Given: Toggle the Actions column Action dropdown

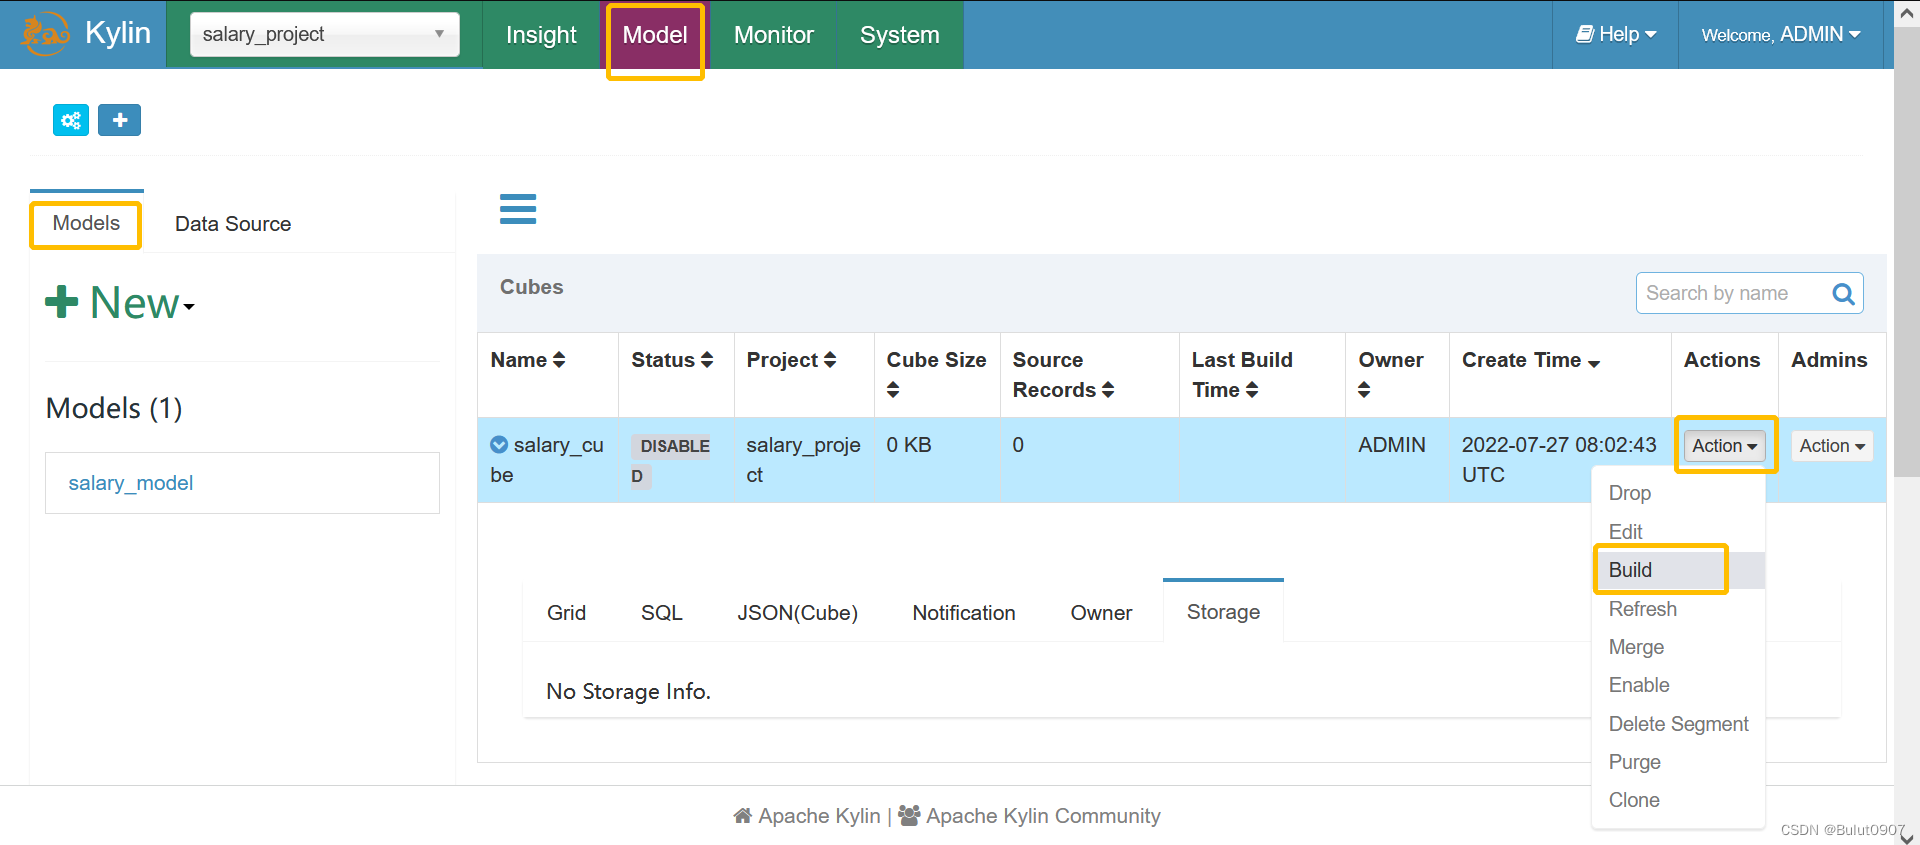Looking at the screenshot, I should coord(1724,446).
